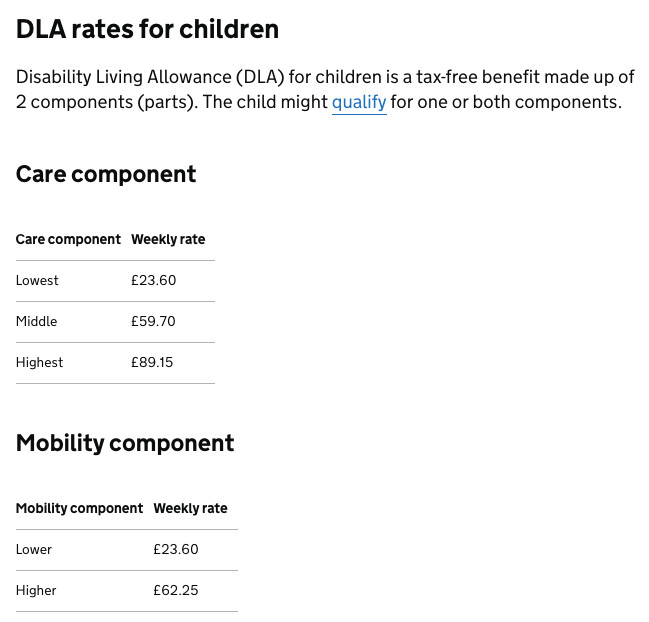Select the 'Mobility component' section heading
Image resolution: width=649 pixels, height=622 pixels.
tap(125, 443)
